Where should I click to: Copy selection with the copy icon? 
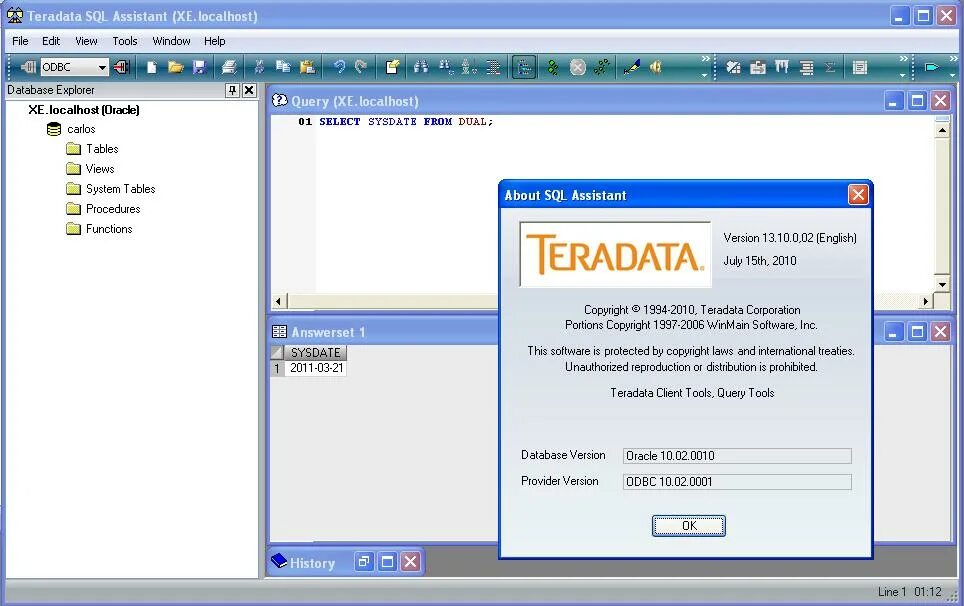[283, 67]
